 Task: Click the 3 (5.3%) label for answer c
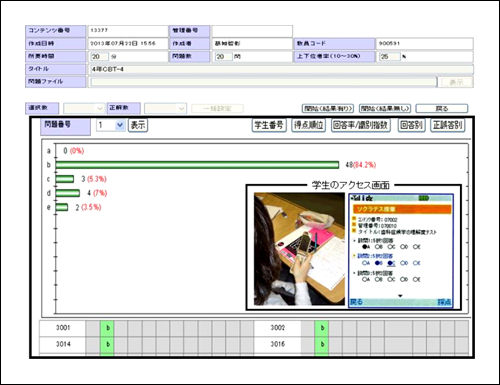(x=94, y=179)
